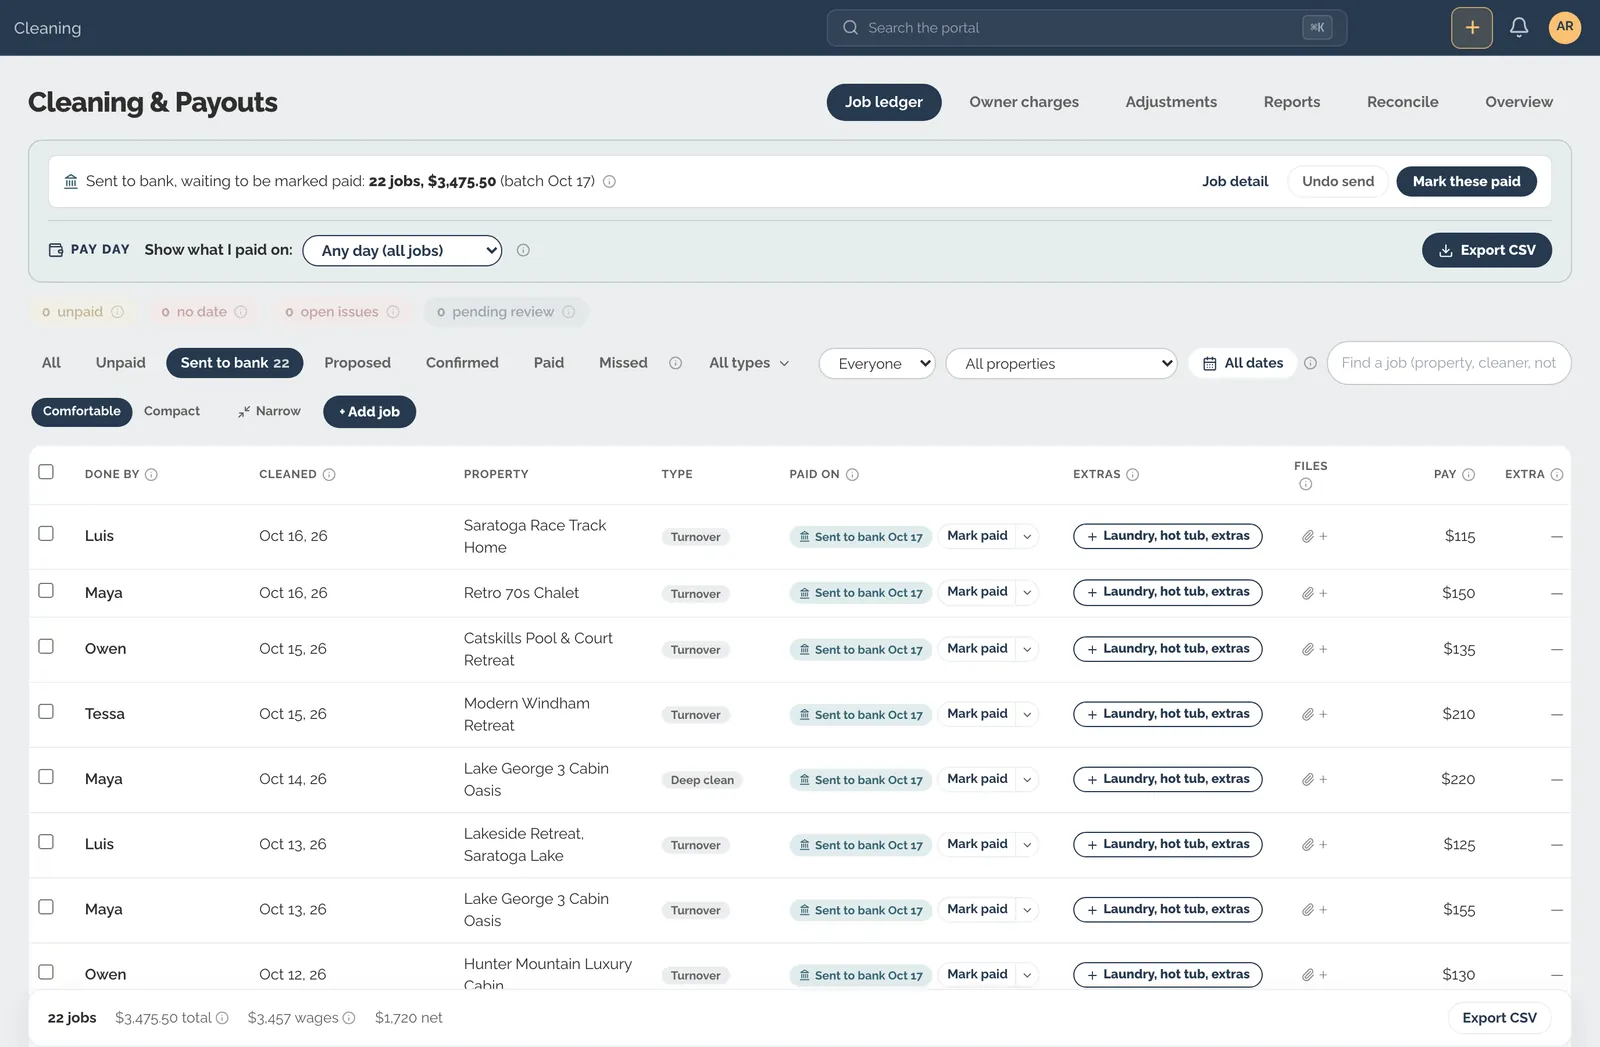The height and width of the screenshot is (1047, 1600).
Task: Click info icon on Done By column
Action: [x=151, y=475]
